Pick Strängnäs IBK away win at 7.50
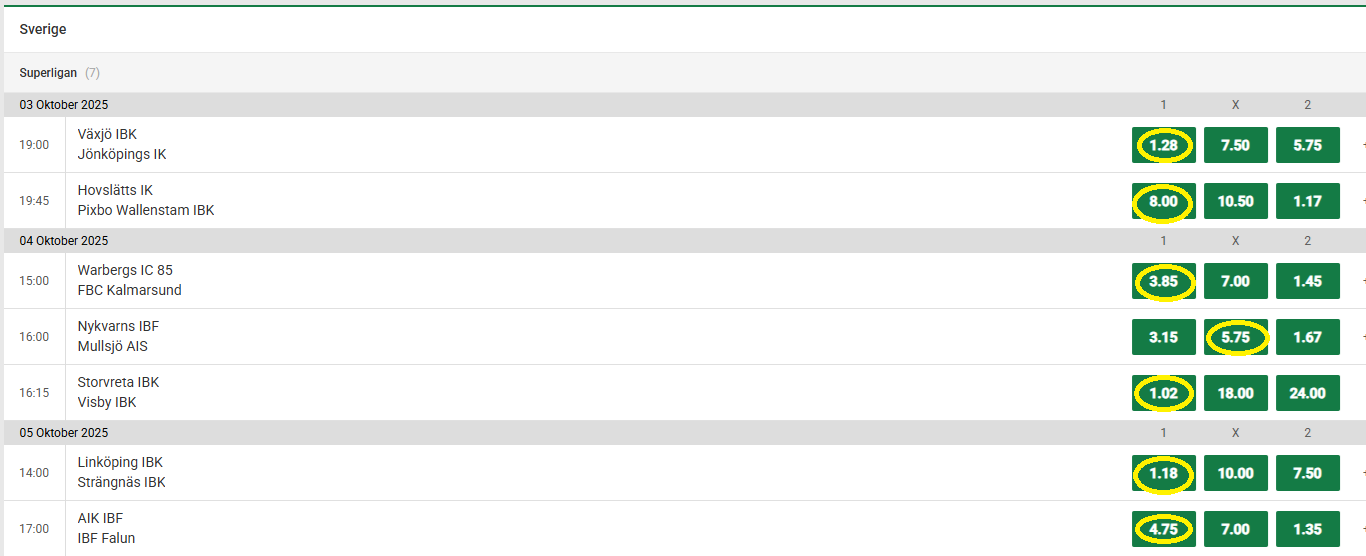 (1307, 473)
